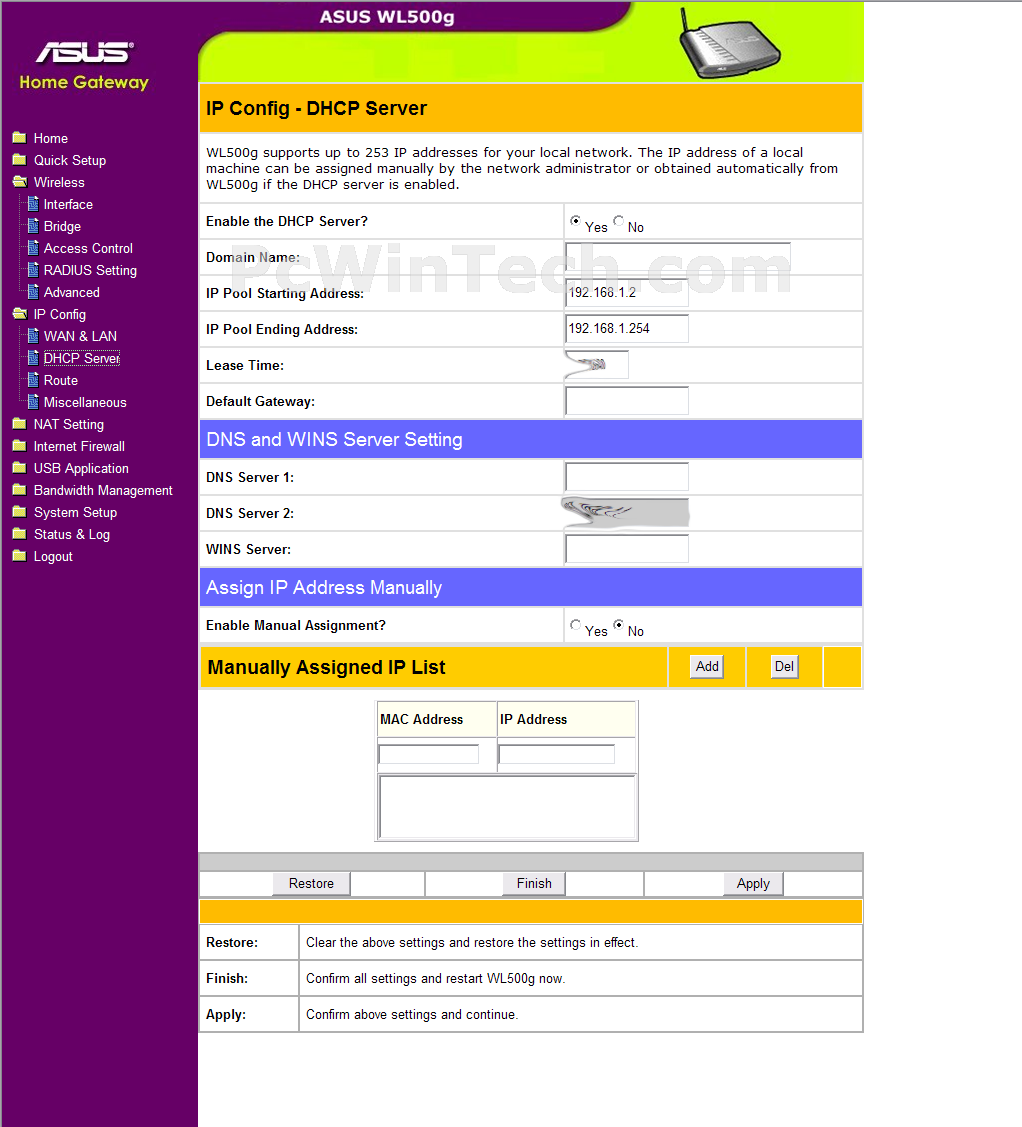The width and height of the screenshot is (1022, 1127).
Task: Click the page icon beside RADIUS Setting
Action: click(33, 270)
